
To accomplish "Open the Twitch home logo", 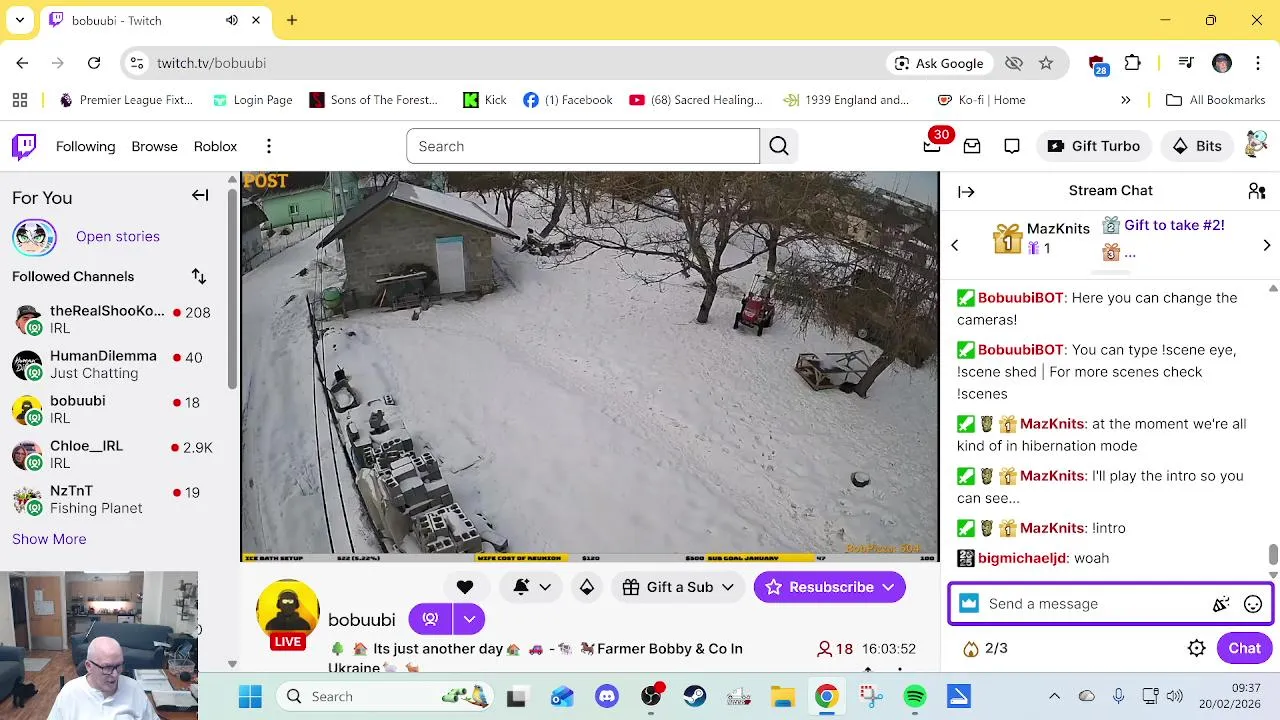I will click(24, 146).
